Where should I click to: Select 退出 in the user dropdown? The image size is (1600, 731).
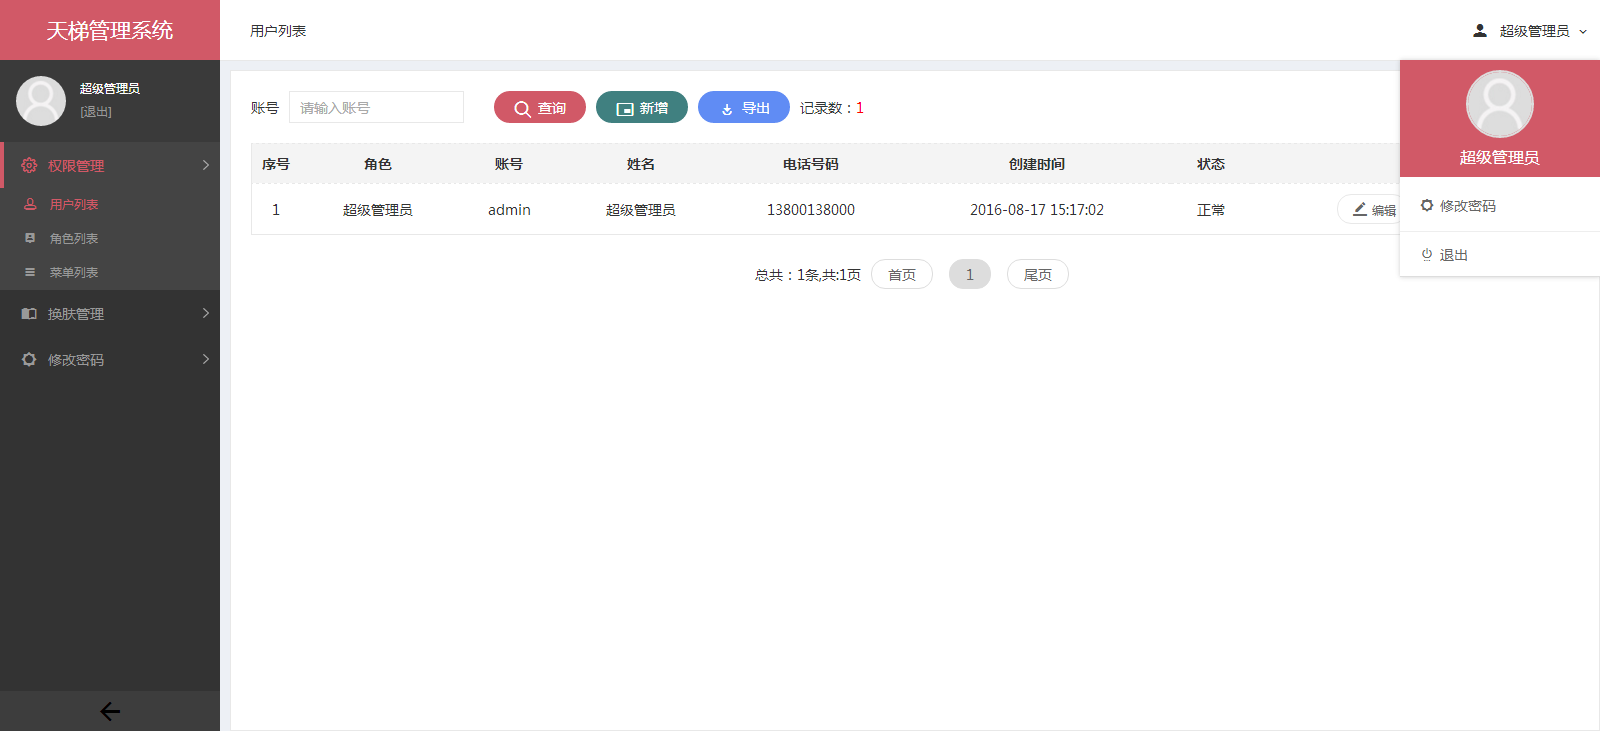[x=1500, y=255]
